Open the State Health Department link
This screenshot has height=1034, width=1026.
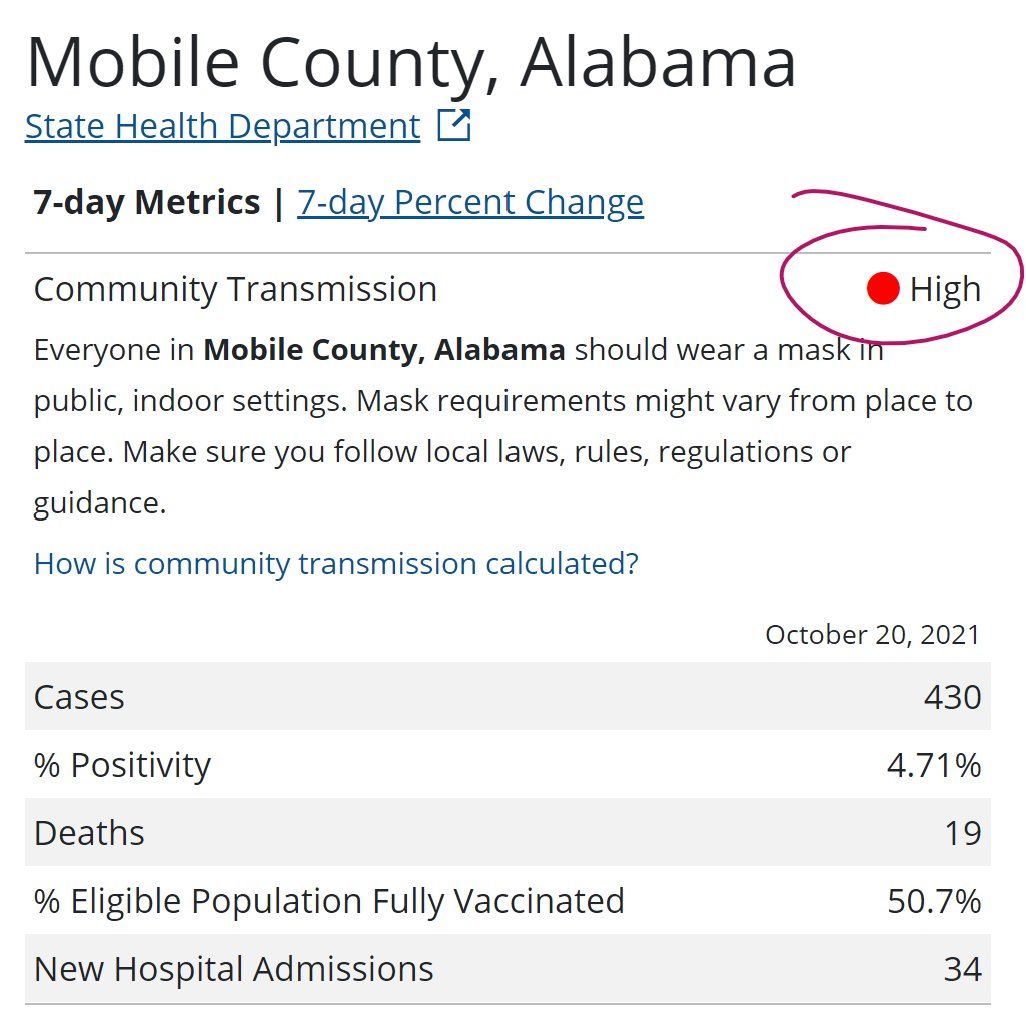click(222, 126)
